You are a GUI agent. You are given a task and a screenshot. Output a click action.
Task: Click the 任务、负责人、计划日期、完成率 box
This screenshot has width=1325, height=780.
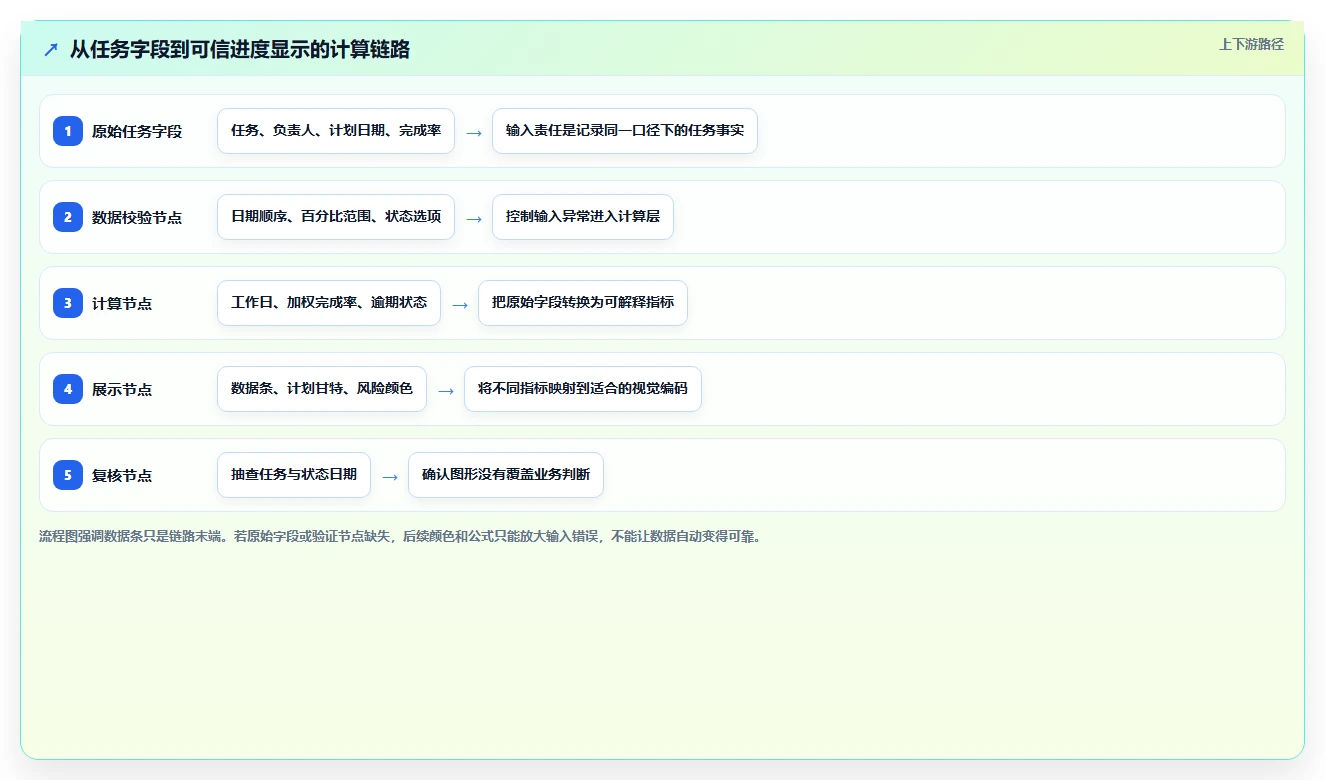tap(336, 131)
